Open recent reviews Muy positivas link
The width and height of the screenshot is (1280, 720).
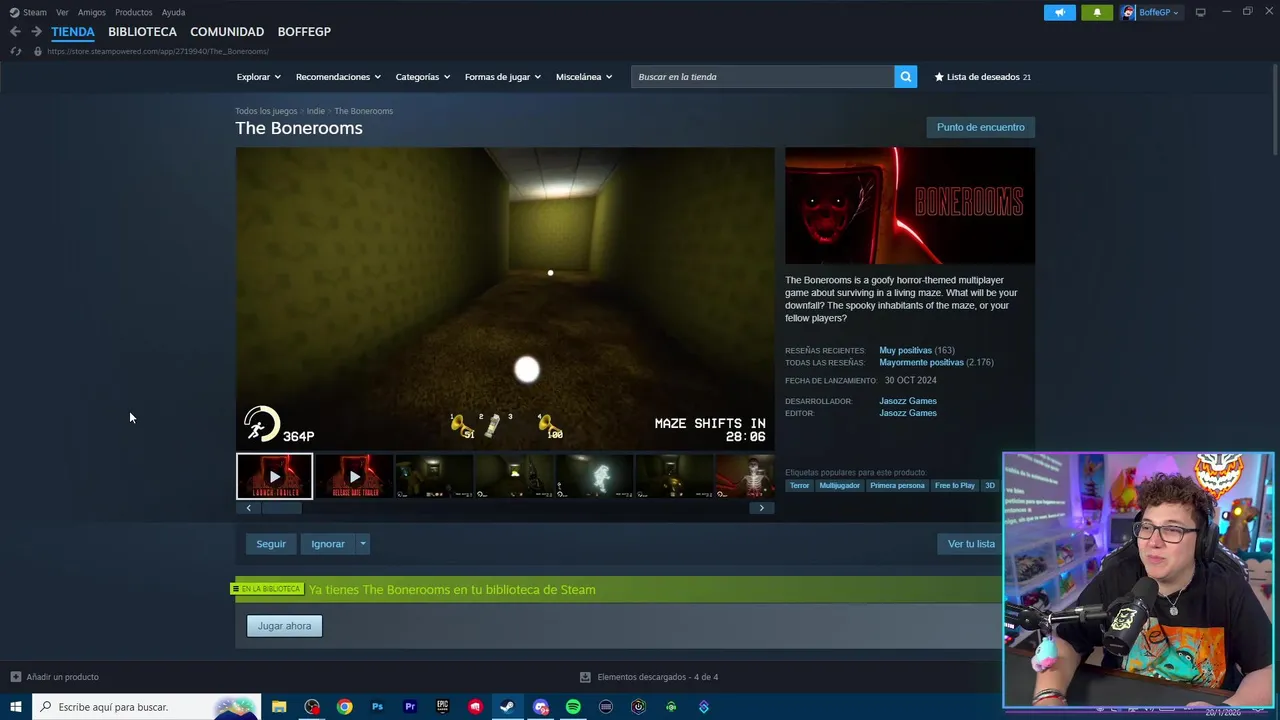(905, 351)
